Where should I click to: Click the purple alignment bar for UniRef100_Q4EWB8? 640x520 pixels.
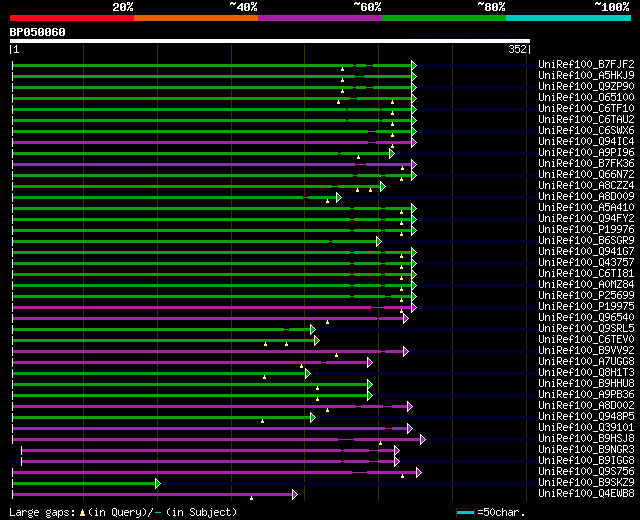[153, 495]
